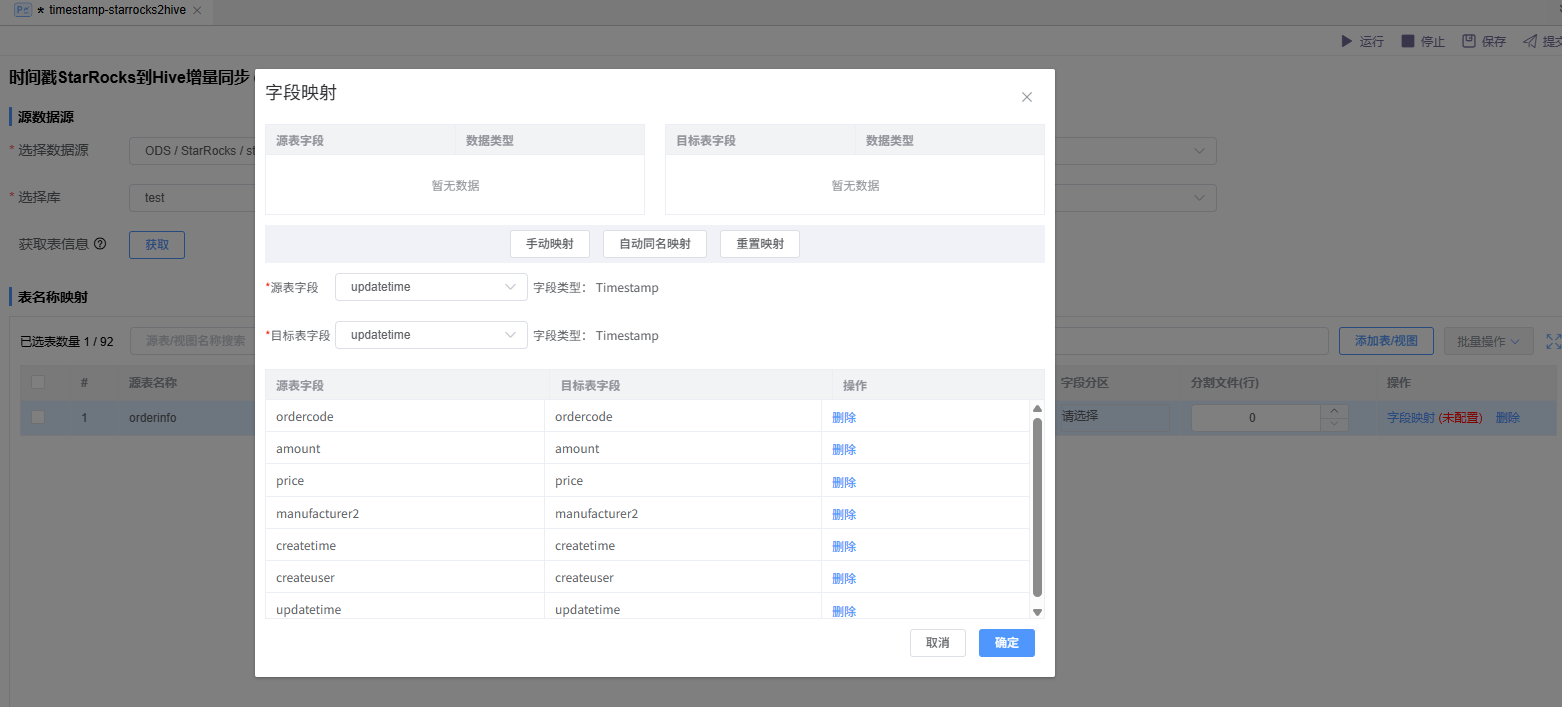The image size is (1562, 707).
Task: Click the 自动同名映射 button
Action: 655,244
